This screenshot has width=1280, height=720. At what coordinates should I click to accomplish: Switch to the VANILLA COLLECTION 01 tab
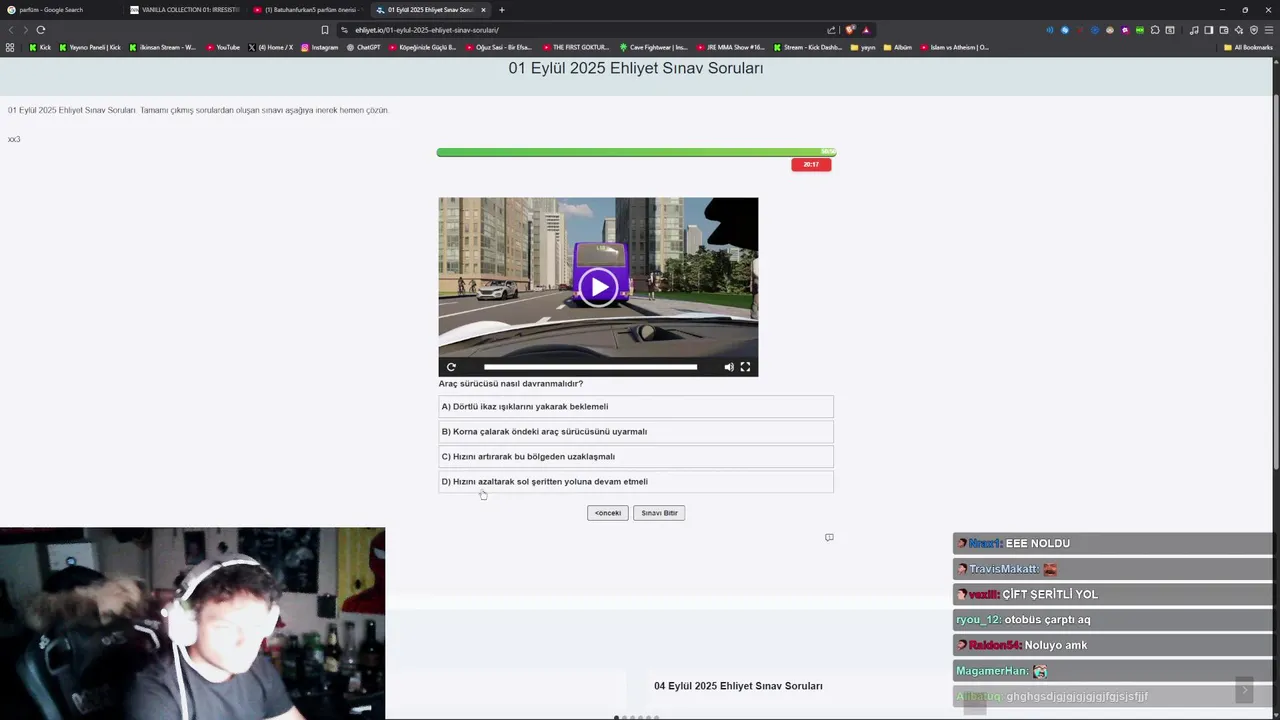point(185,10)
